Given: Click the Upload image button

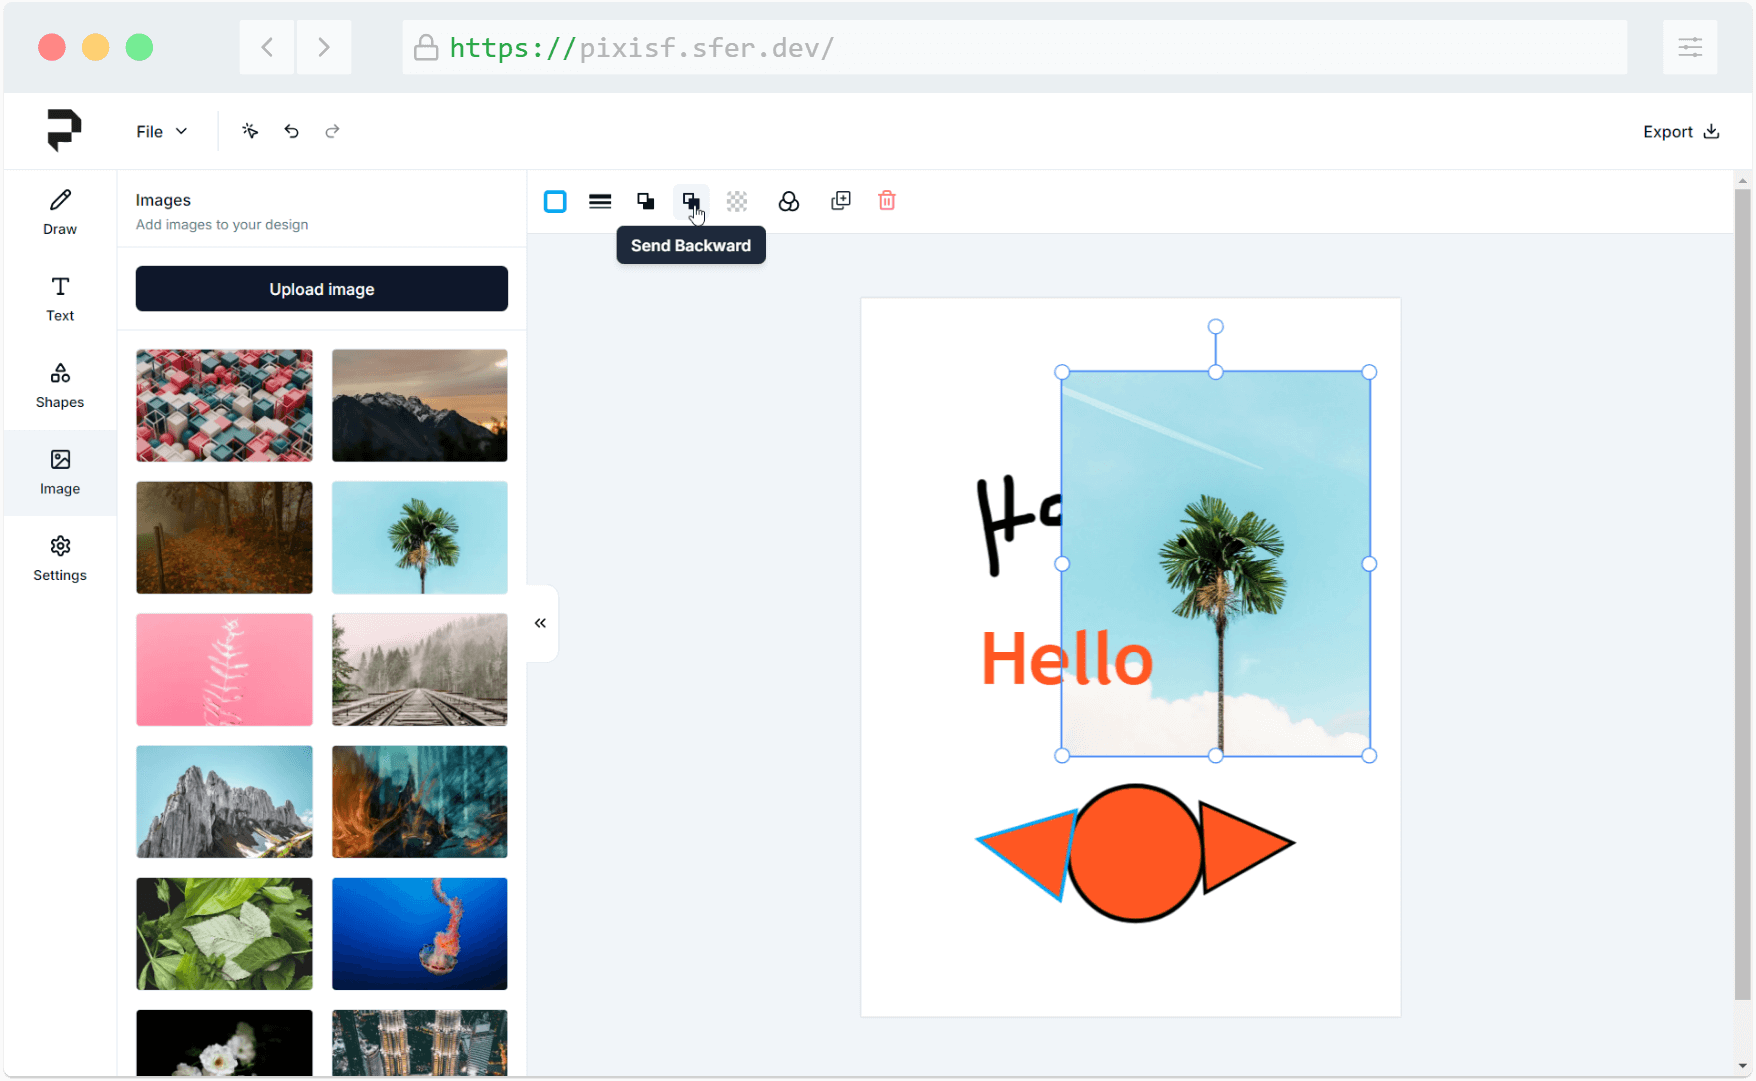Looking at the screenshot, I should click(x=322, y=289).
